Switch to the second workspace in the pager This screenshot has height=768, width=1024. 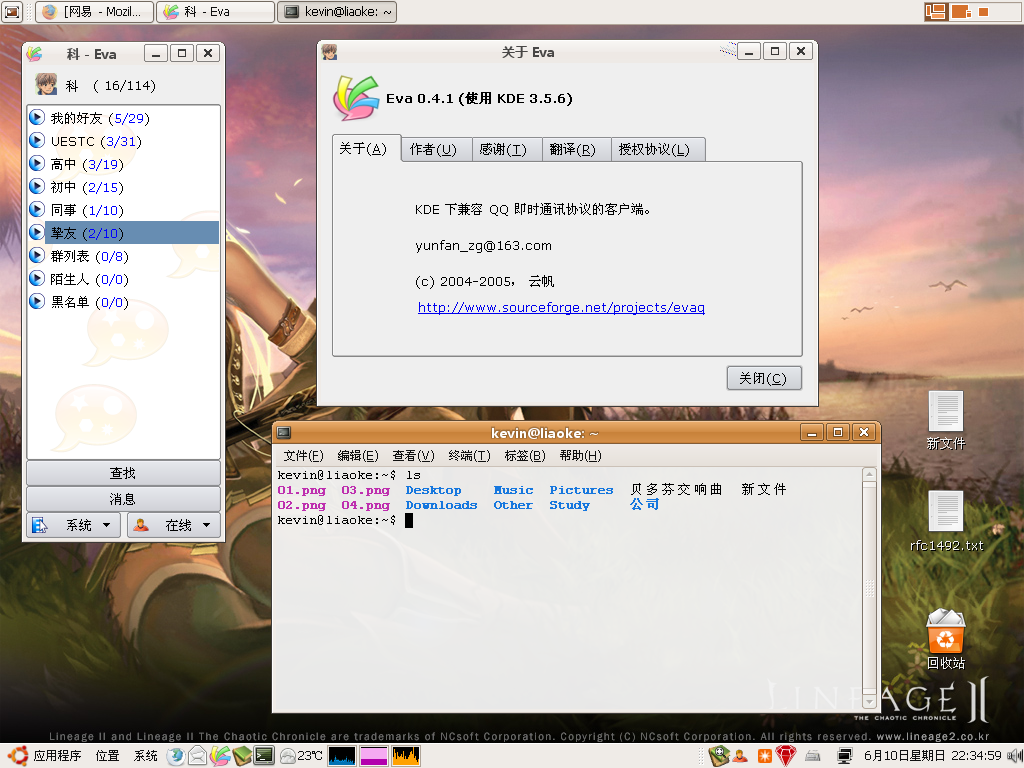tap(961, 11)
